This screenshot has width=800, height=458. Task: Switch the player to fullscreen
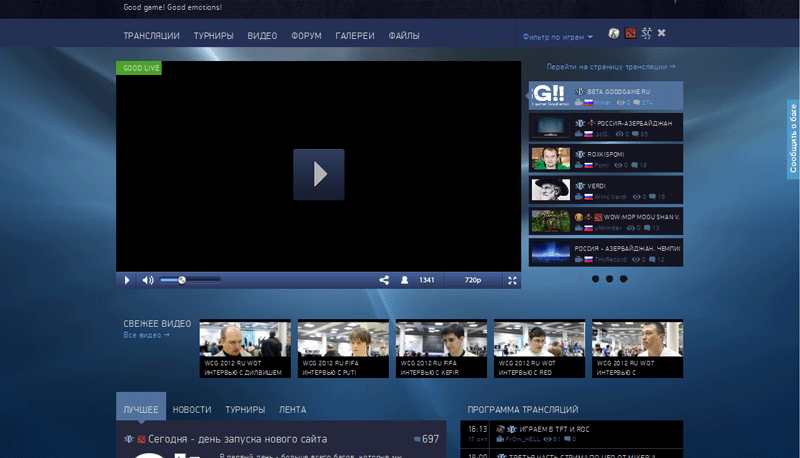tap(512, 280)
